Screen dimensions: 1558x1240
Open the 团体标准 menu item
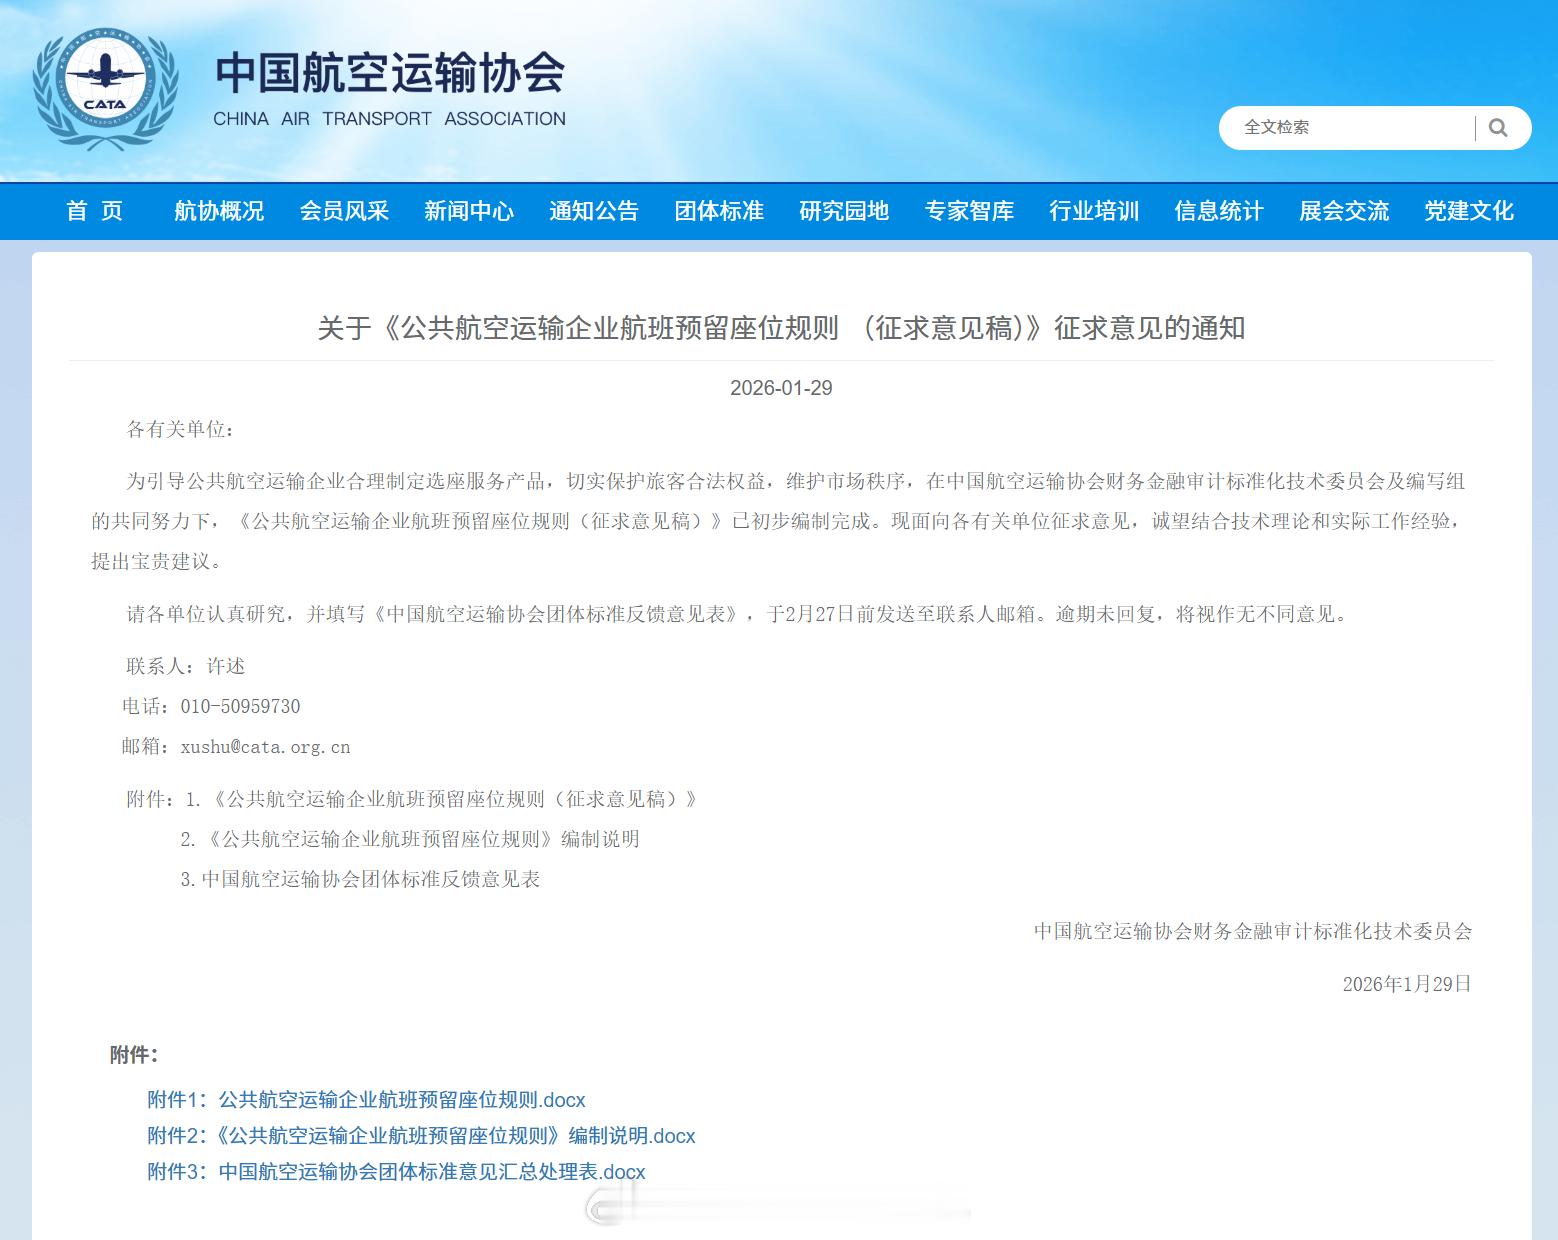719,211
